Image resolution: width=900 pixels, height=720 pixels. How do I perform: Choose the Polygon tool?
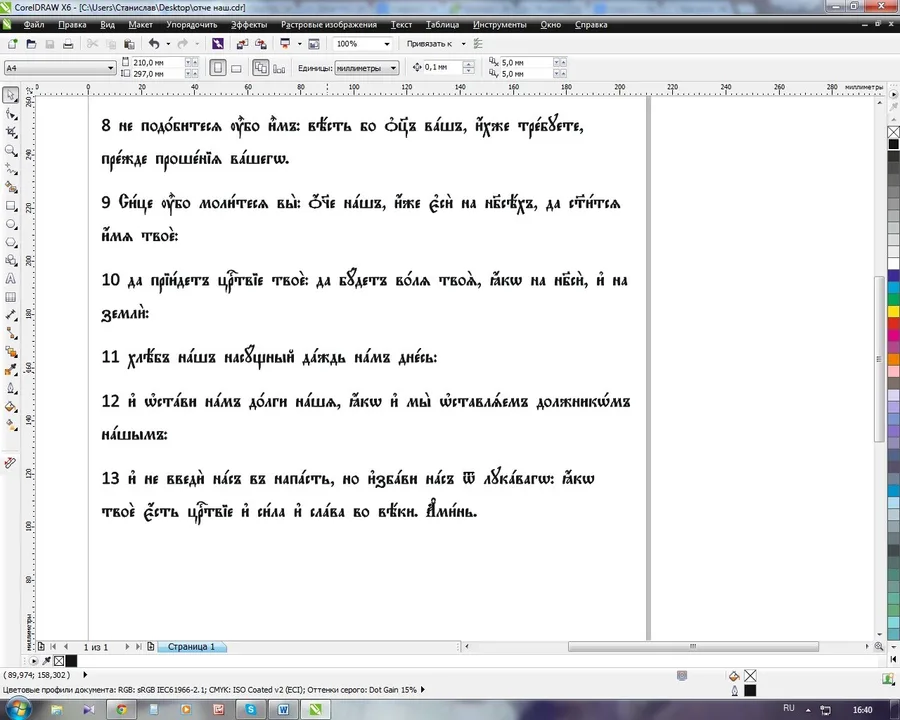tap(11, 242)
